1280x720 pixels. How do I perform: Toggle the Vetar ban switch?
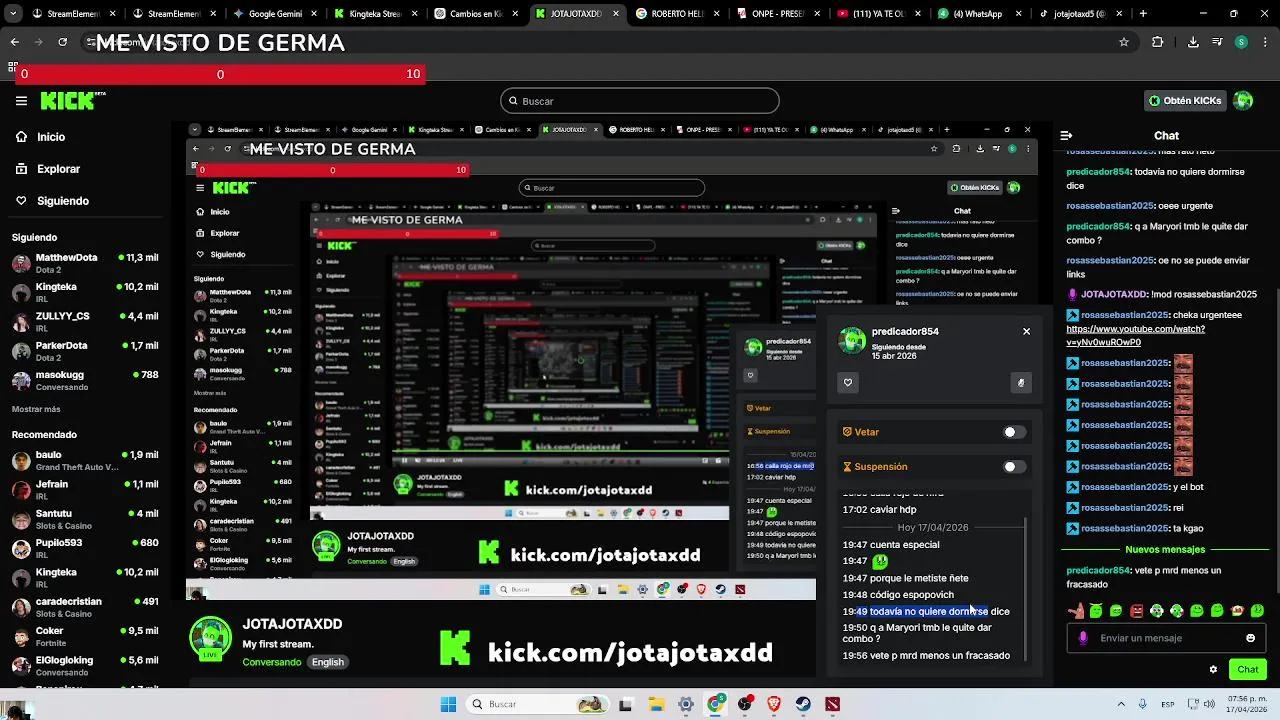click(1015, 432)
